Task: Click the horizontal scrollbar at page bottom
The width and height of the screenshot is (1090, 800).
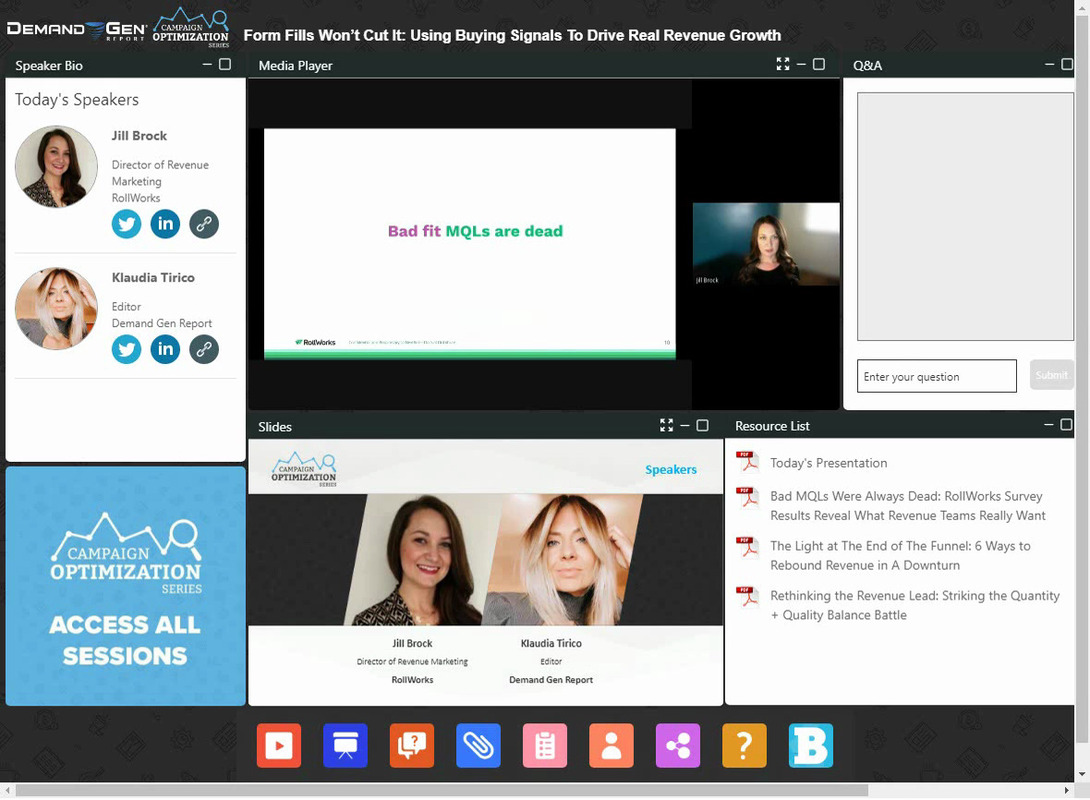Action: point(440,791)
